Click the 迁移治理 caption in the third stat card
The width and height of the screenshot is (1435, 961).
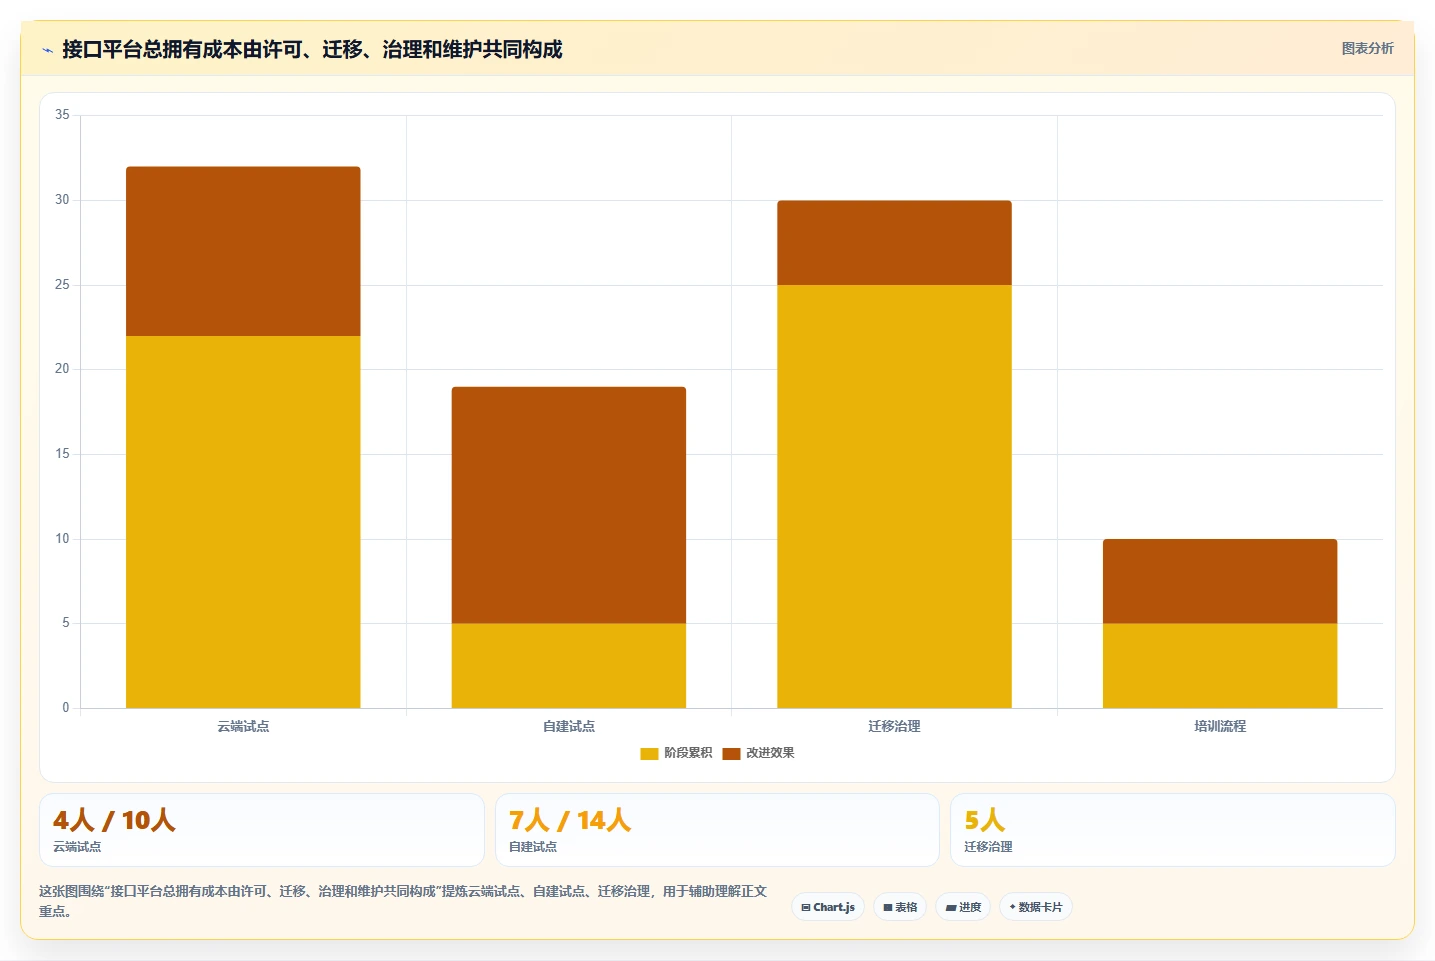tap(988, 847)
